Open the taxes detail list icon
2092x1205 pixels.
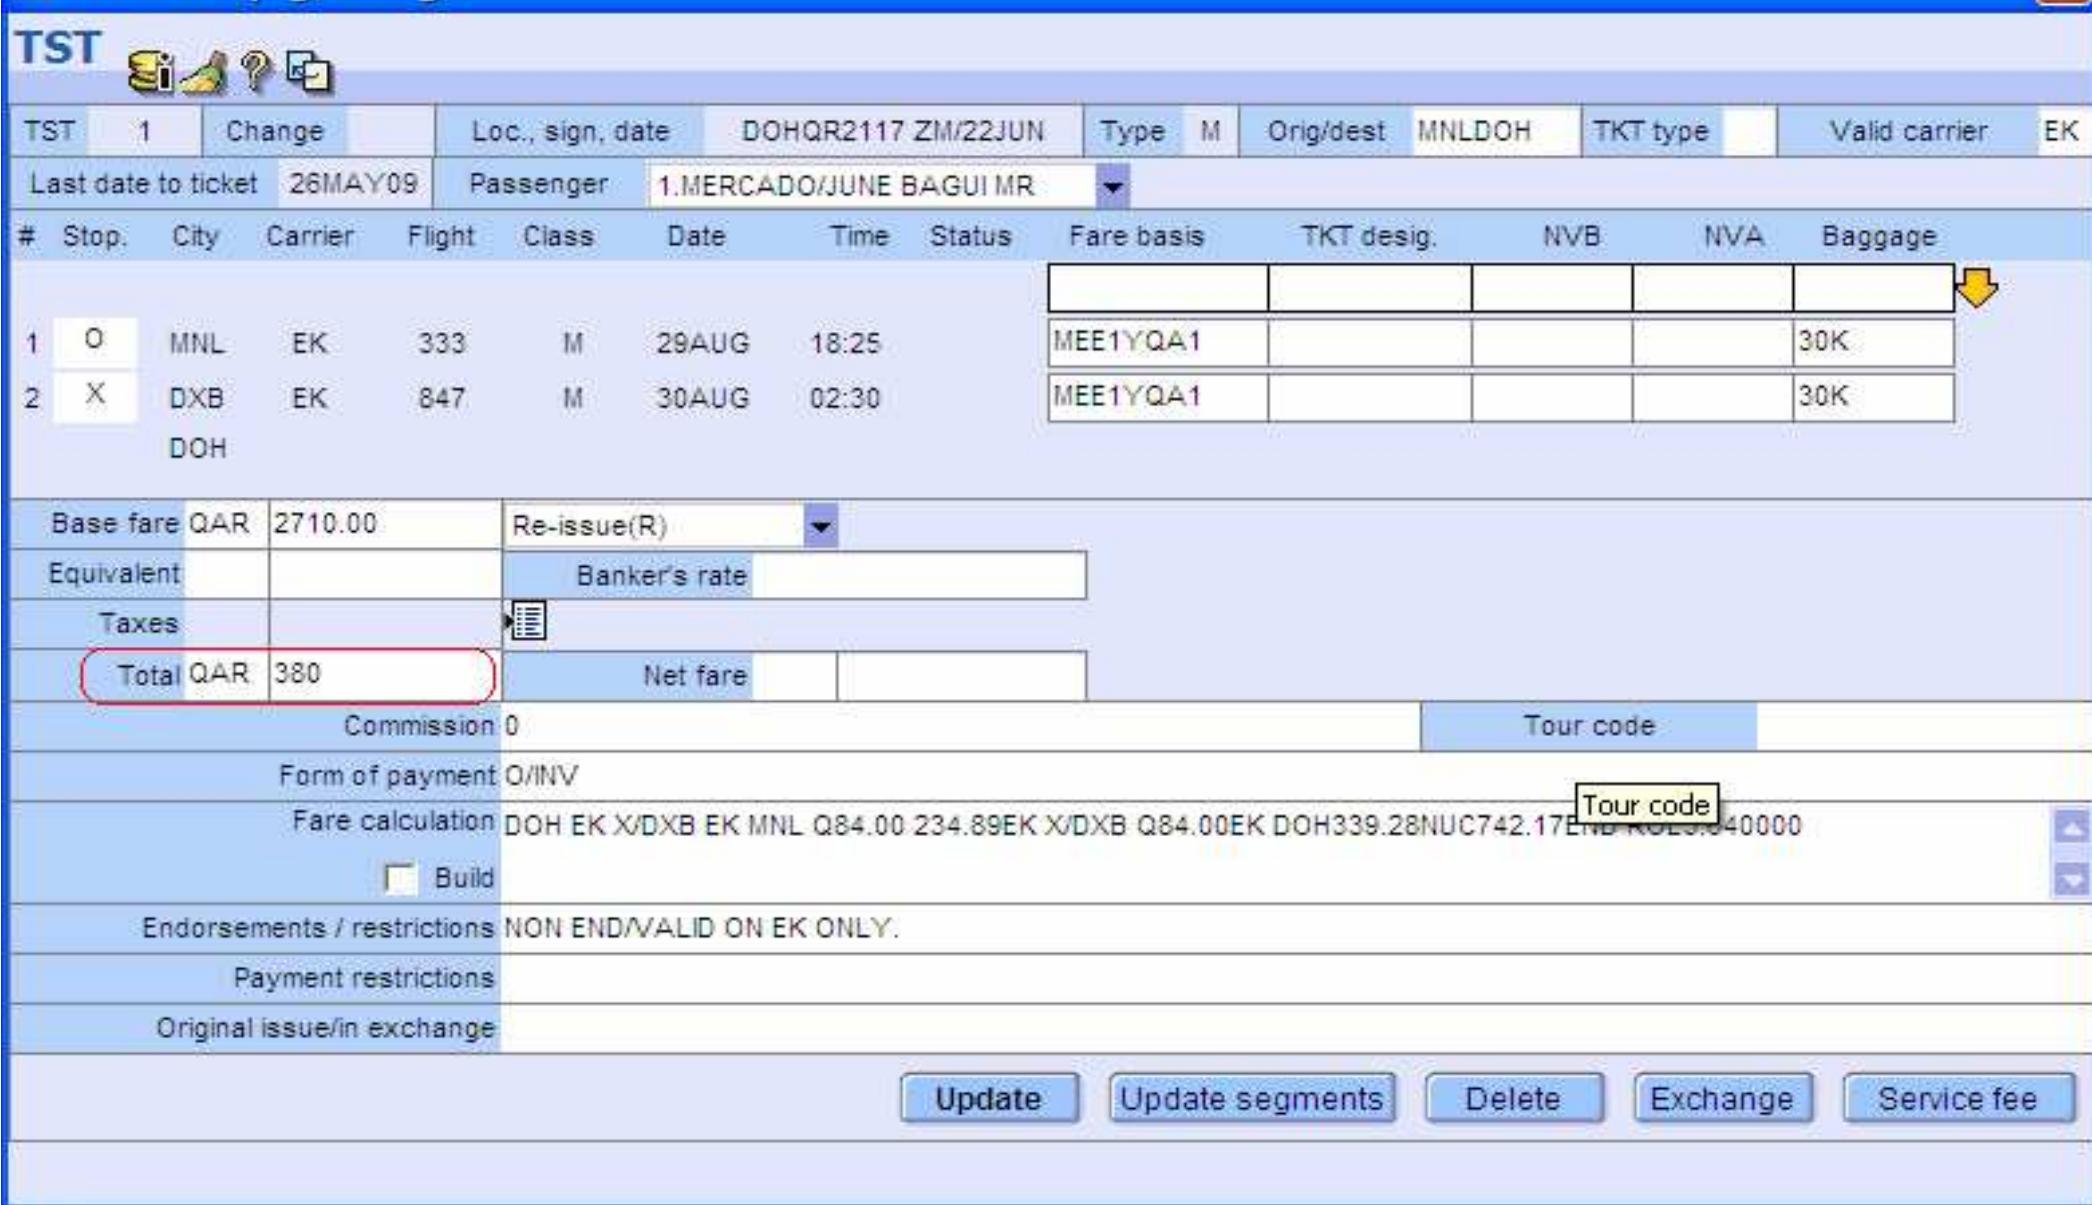coord(527,622)
